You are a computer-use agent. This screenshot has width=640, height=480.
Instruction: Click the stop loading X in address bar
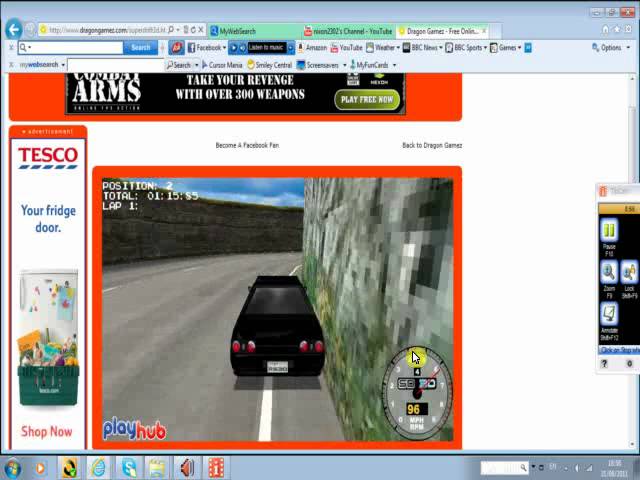click(x=200, y=30)
